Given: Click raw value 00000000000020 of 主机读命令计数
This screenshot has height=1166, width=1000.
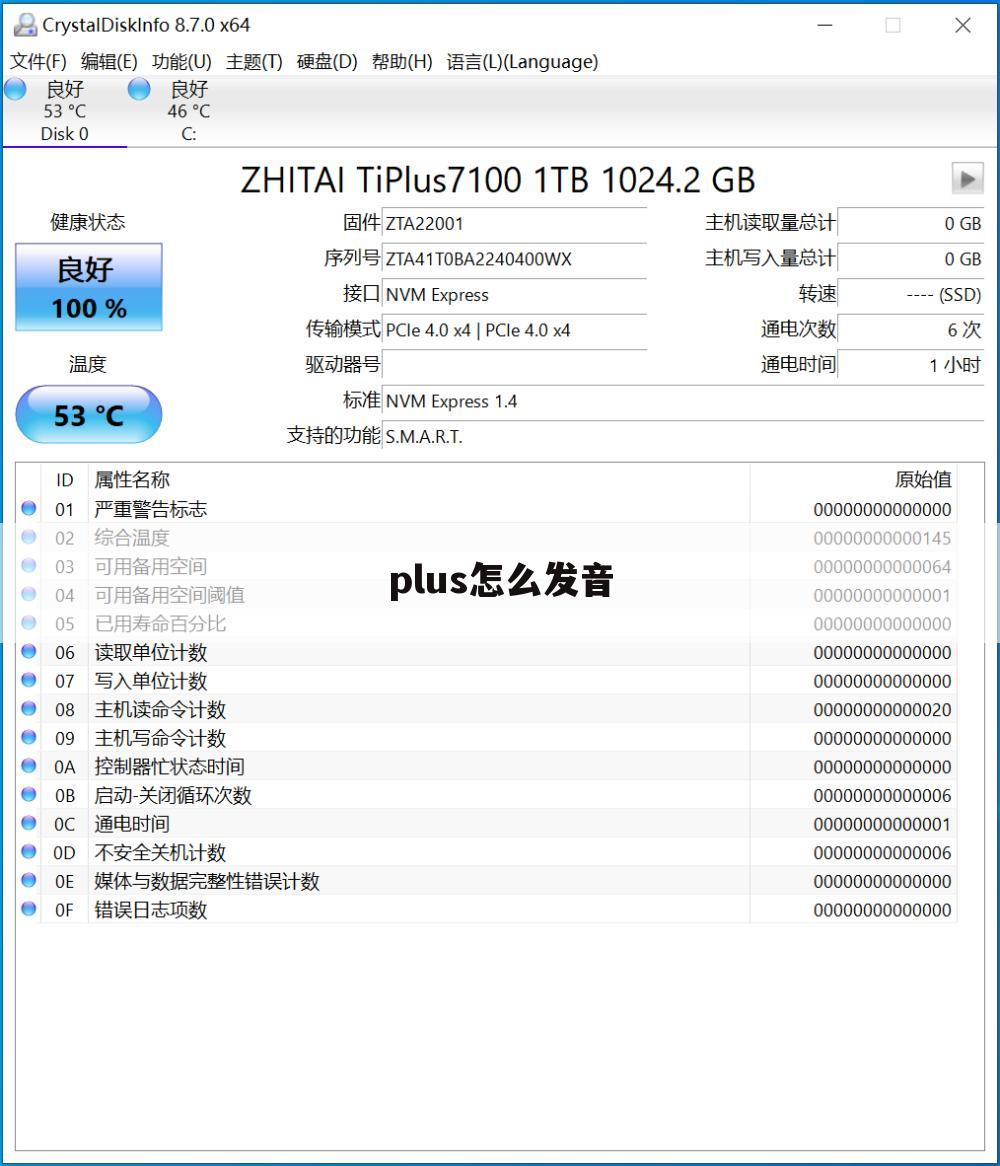Looking at the screenshot, I should [883, 710].
